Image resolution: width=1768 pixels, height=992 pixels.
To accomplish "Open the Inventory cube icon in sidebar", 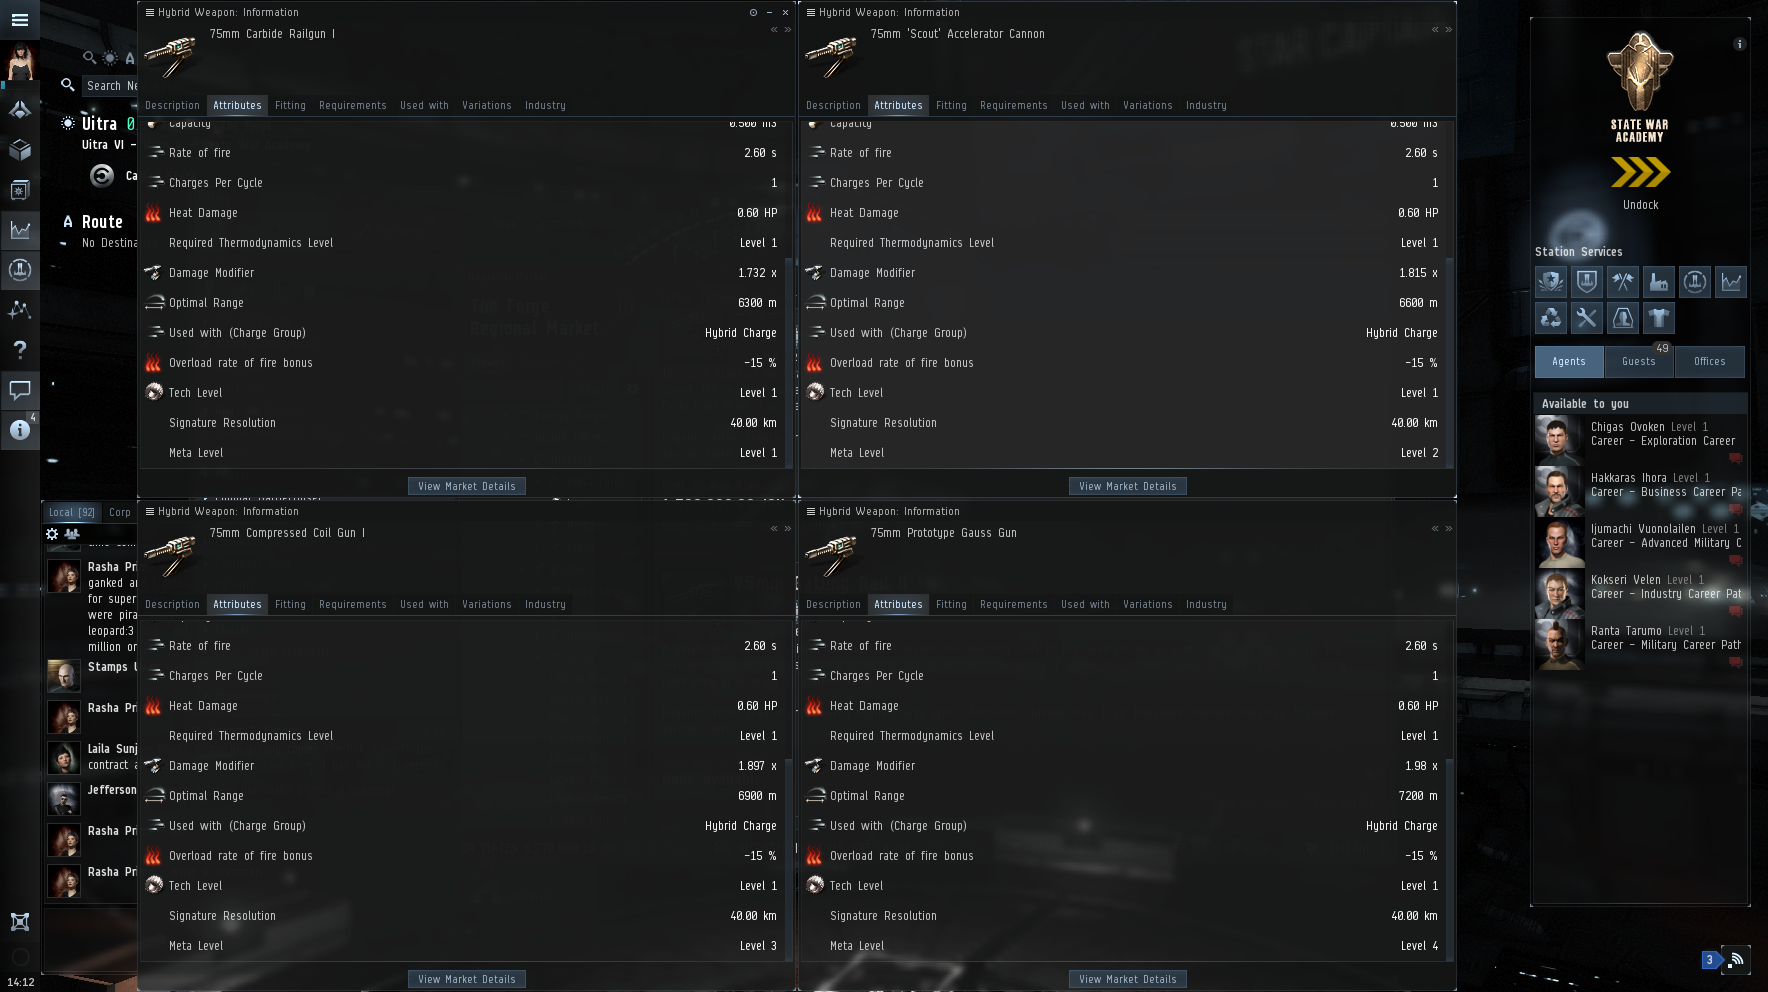I will click(x=20, y=150).
